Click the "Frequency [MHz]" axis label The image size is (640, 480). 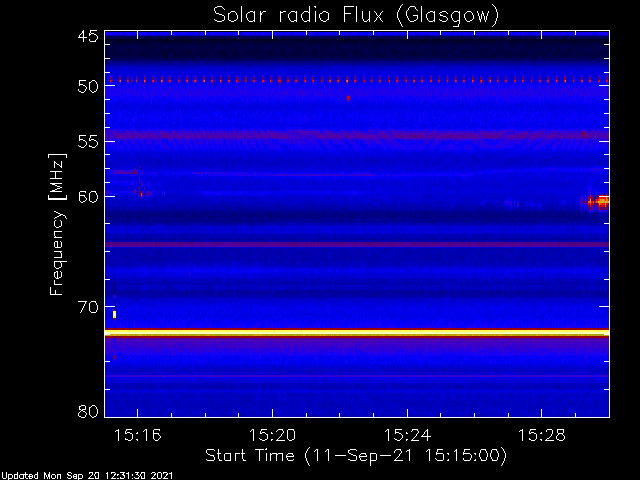pyautogui.click(x=57, y=224)
